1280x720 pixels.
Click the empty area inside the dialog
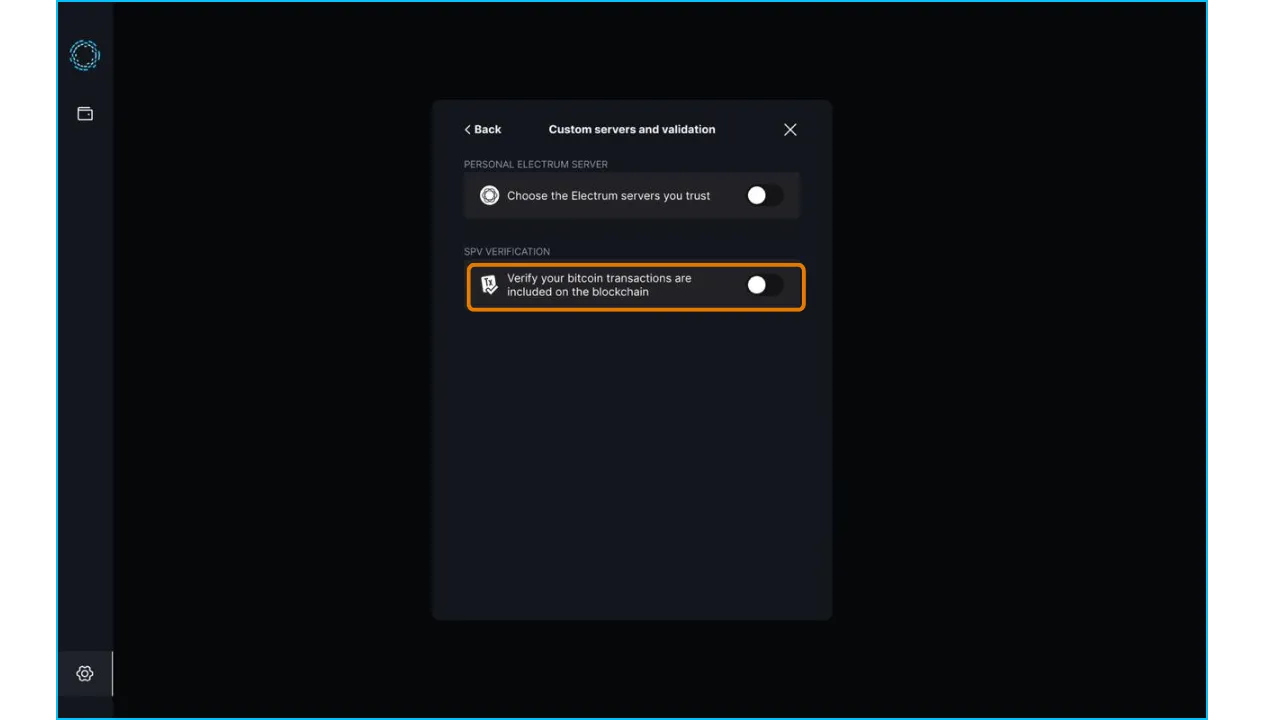point(632,460)
